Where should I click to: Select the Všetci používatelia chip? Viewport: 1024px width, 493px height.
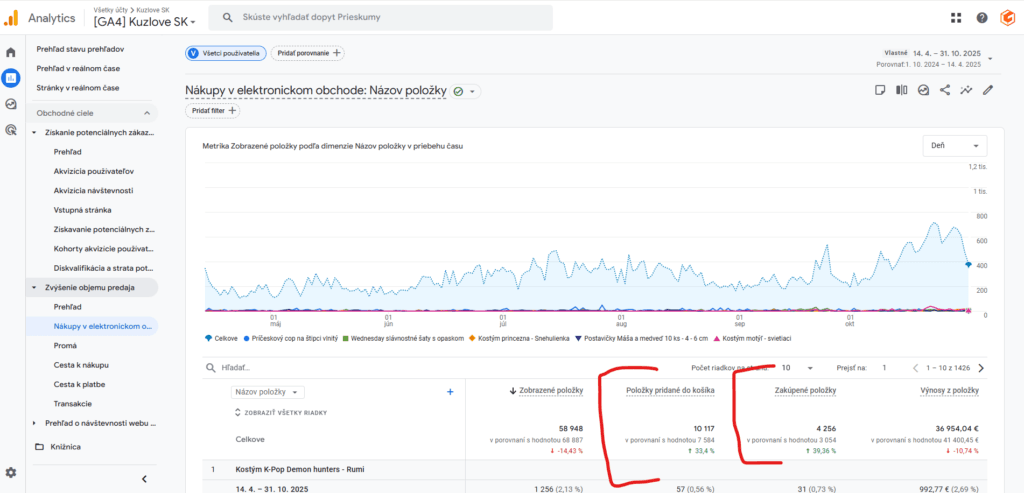click(x=225, y=53)
